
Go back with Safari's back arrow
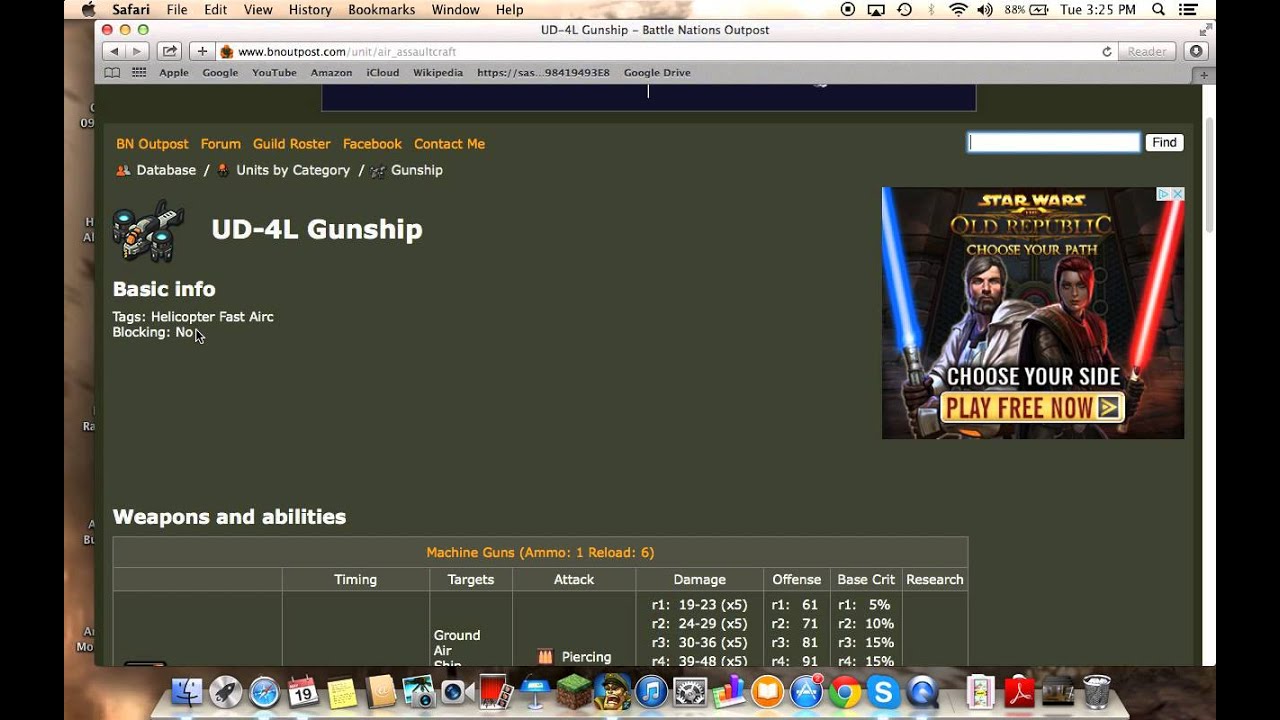tap(114, 51)
